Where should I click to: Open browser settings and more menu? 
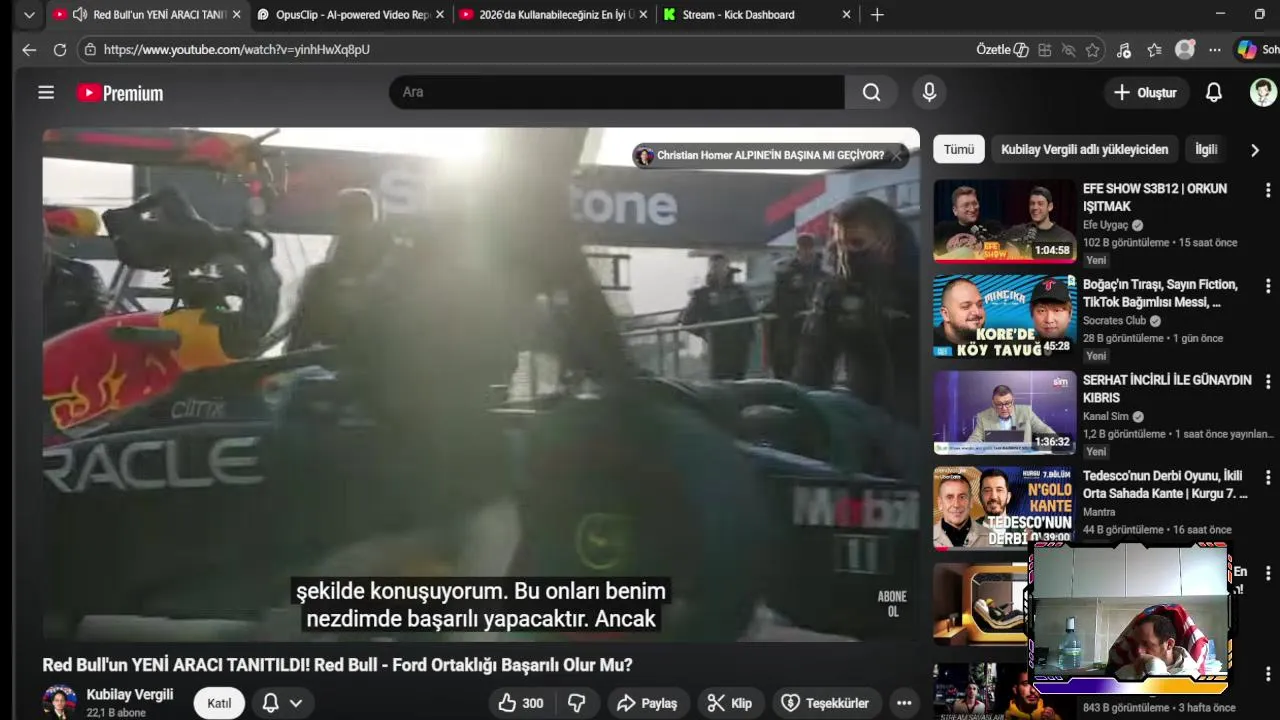[1215, 50]
